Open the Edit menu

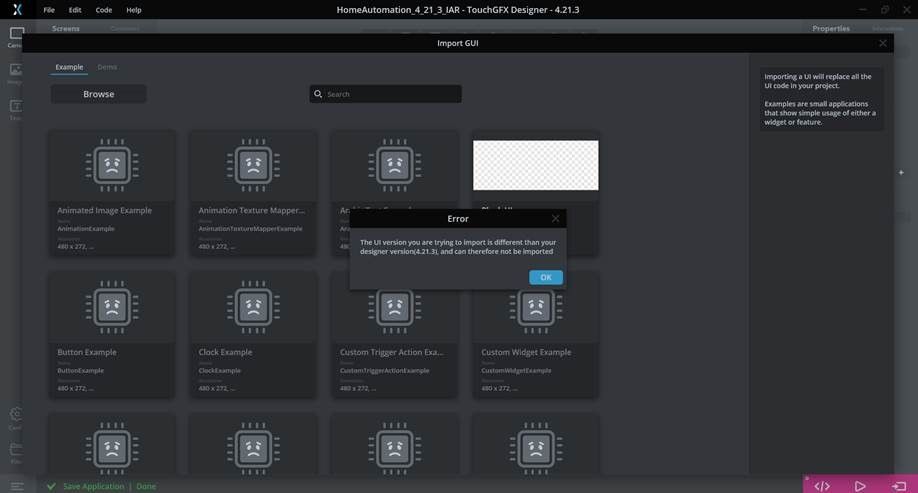[75, 10]
